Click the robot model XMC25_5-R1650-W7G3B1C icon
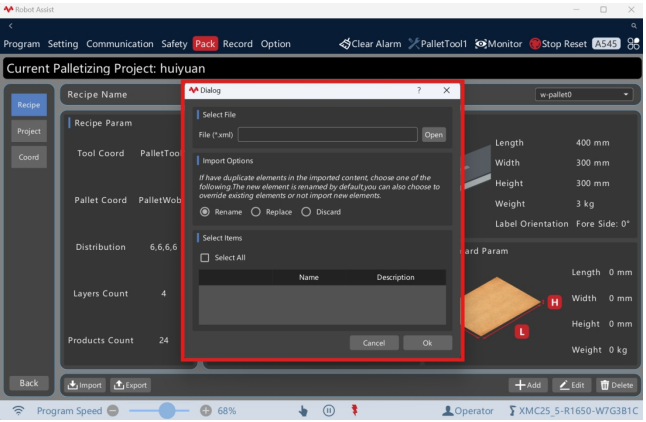 pos(512,410)
